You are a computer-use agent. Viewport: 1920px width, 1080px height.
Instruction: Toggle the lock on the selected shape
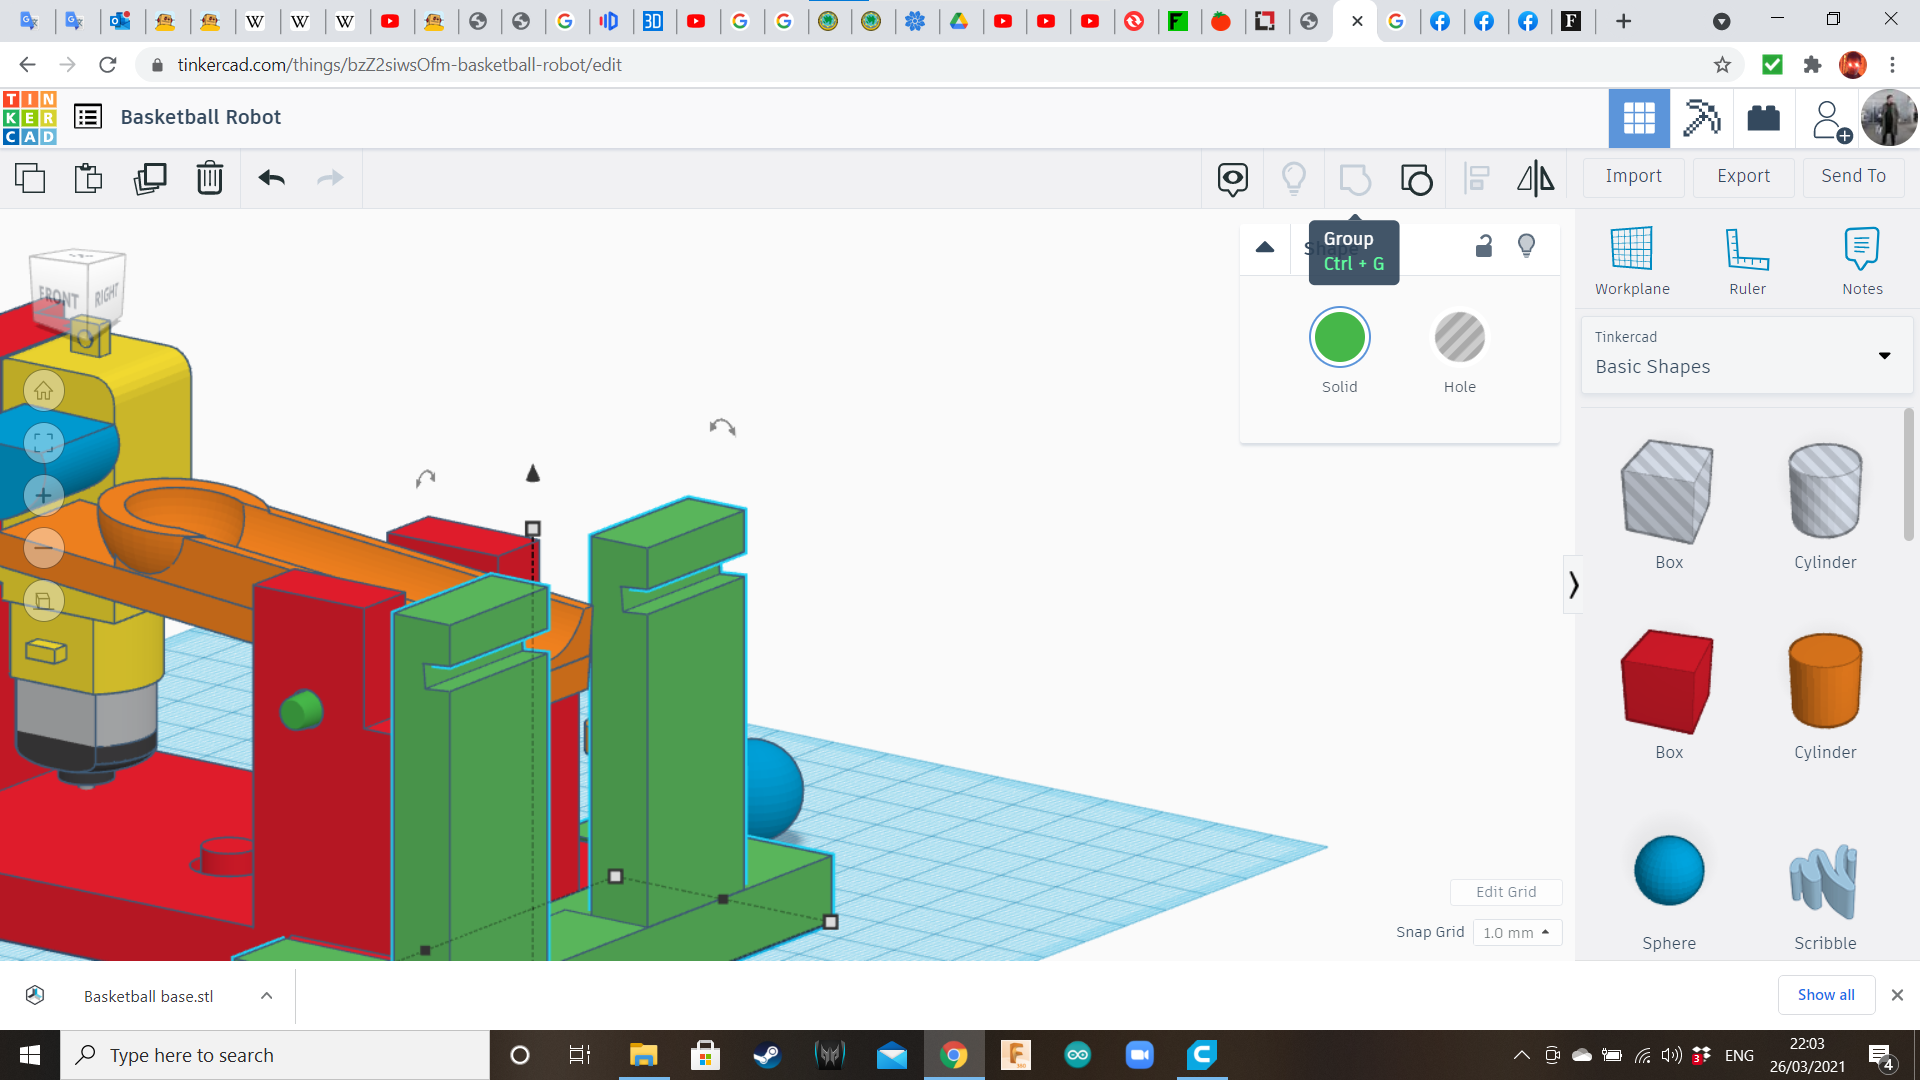click(1483, 245)
